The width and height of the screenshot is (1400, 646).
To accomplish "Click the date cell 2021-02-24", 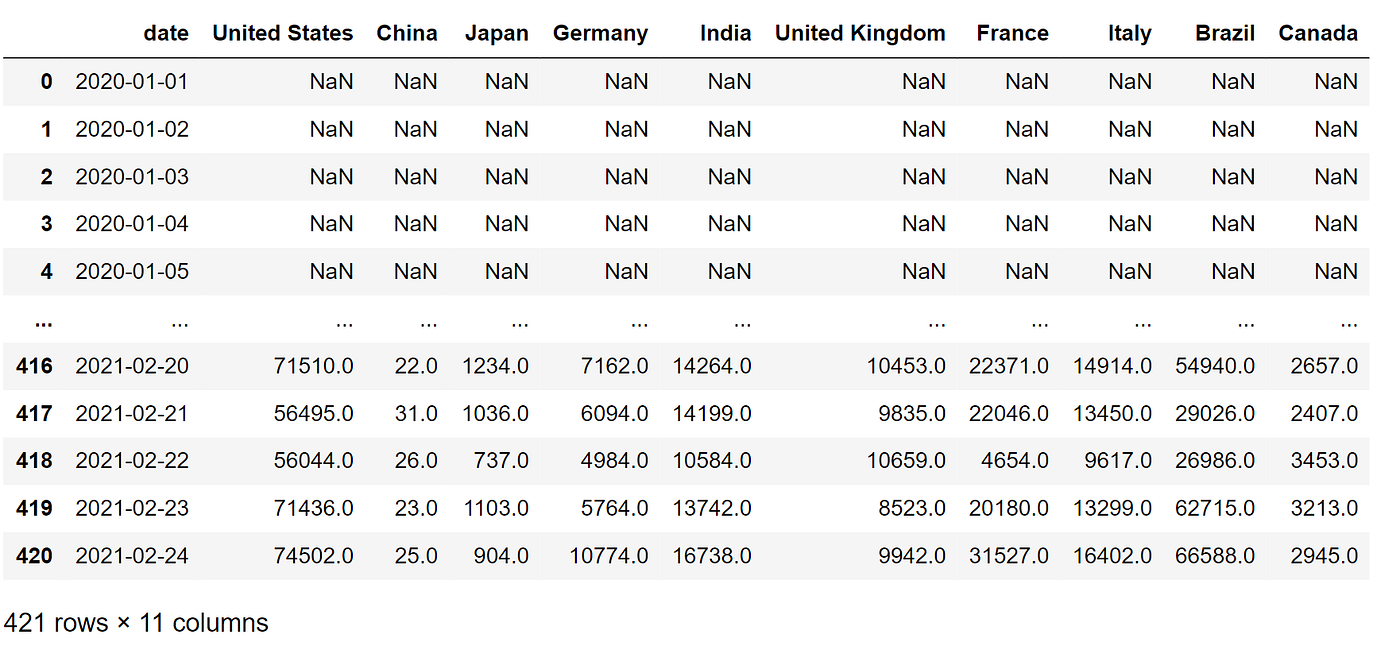I will point(130,555).
